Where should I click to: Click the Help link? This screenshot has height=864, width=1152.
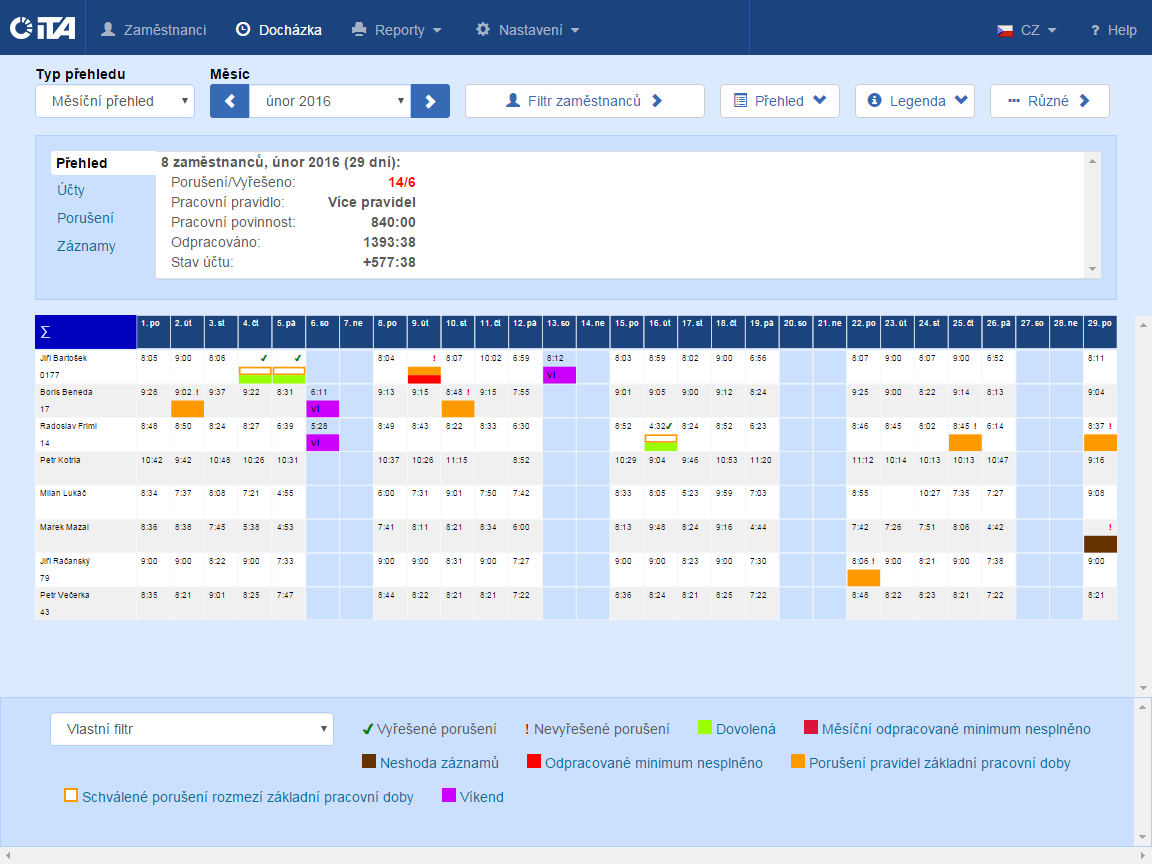pyautogui.click(x=1113, y=30)
